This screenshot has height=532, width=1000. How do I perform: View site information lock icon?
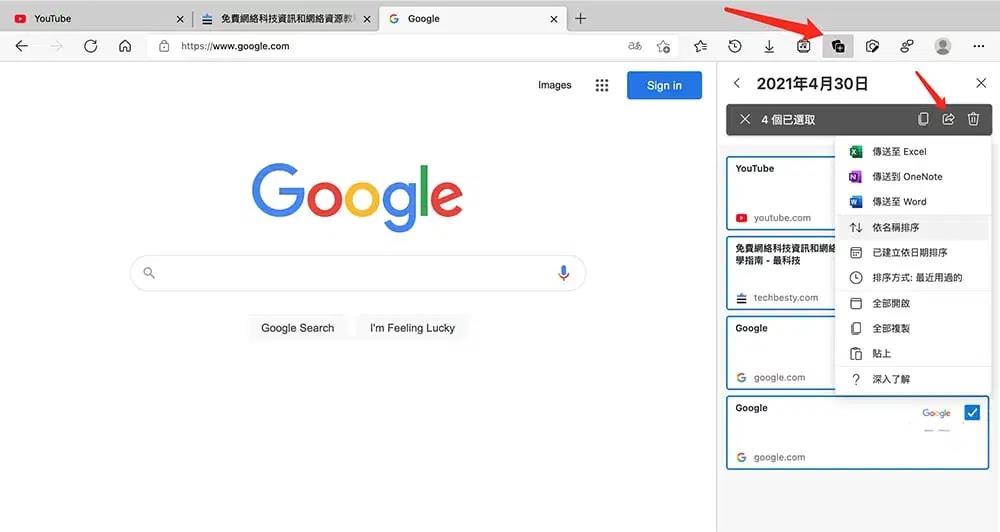click(164, 46)
